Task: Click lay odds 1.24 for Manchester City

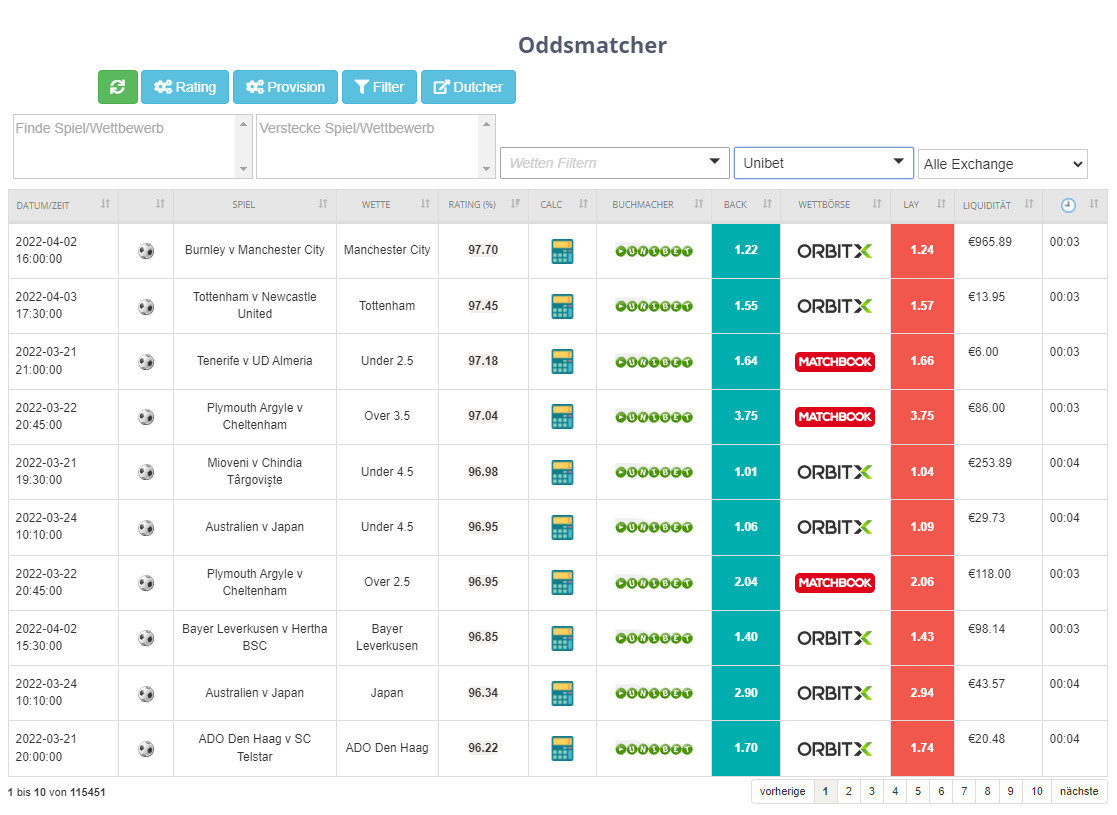Action: 922,251
